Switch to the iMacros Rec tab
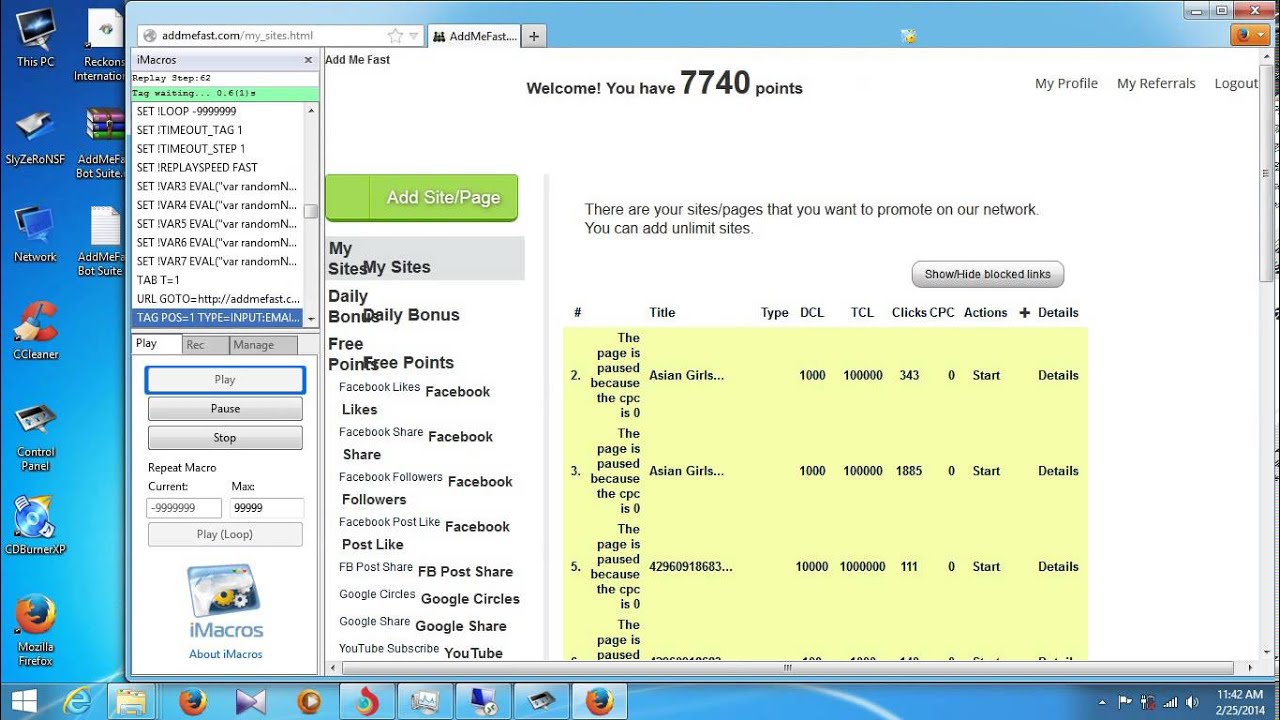Screen dimensions: 1280x720 pyautogui.click(x=206, y=345)
